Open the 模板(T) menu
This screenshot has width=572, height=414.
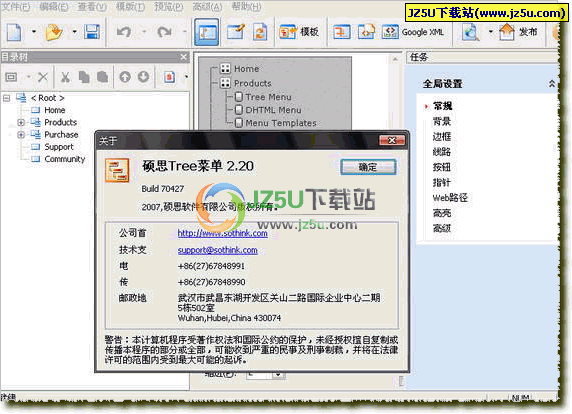click(130, 6)
